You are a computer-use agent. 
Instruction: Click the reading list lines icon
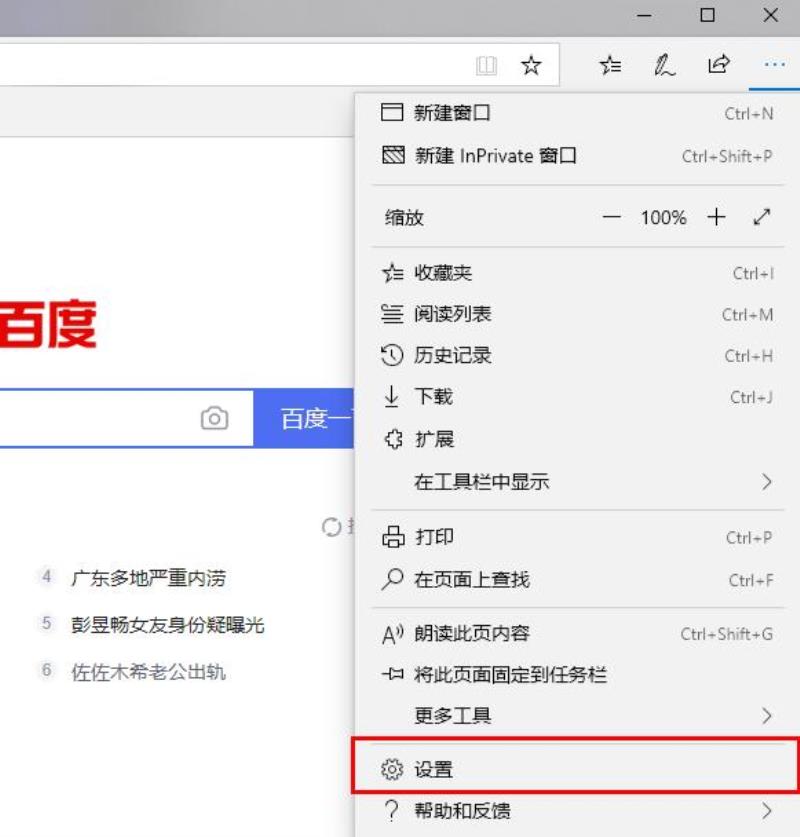(x=392, y=314)
